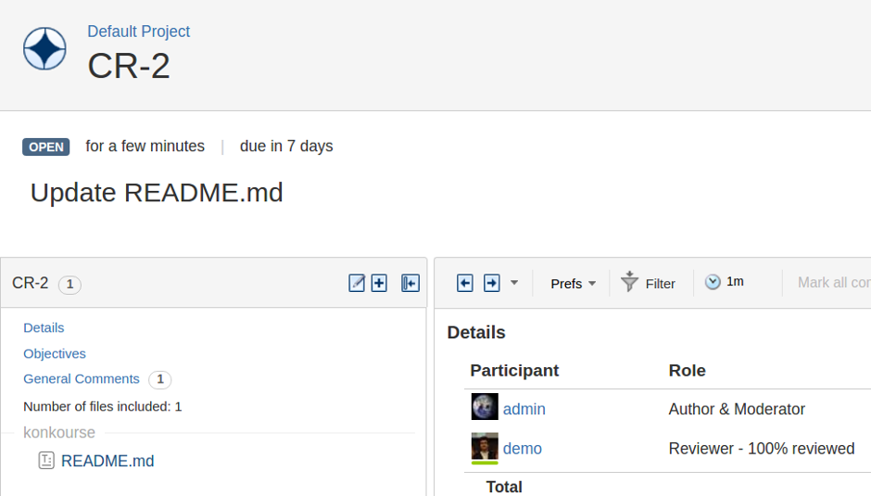The height and width of the screenshot is (496, 871).
Task: Open the Prefs dropdown menu
Action: pos(573,283)
